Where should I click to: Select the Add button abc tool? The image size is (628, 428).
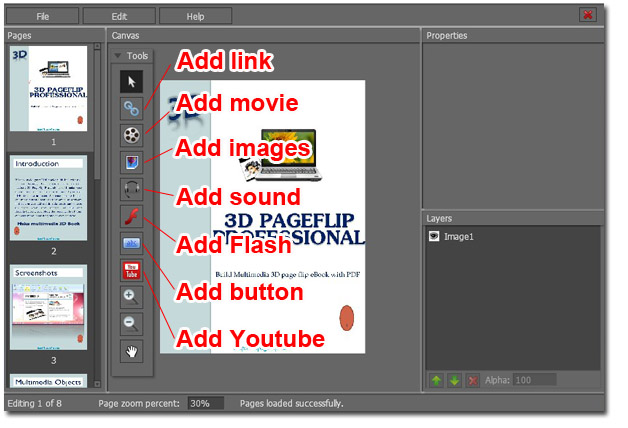point(131,243)
